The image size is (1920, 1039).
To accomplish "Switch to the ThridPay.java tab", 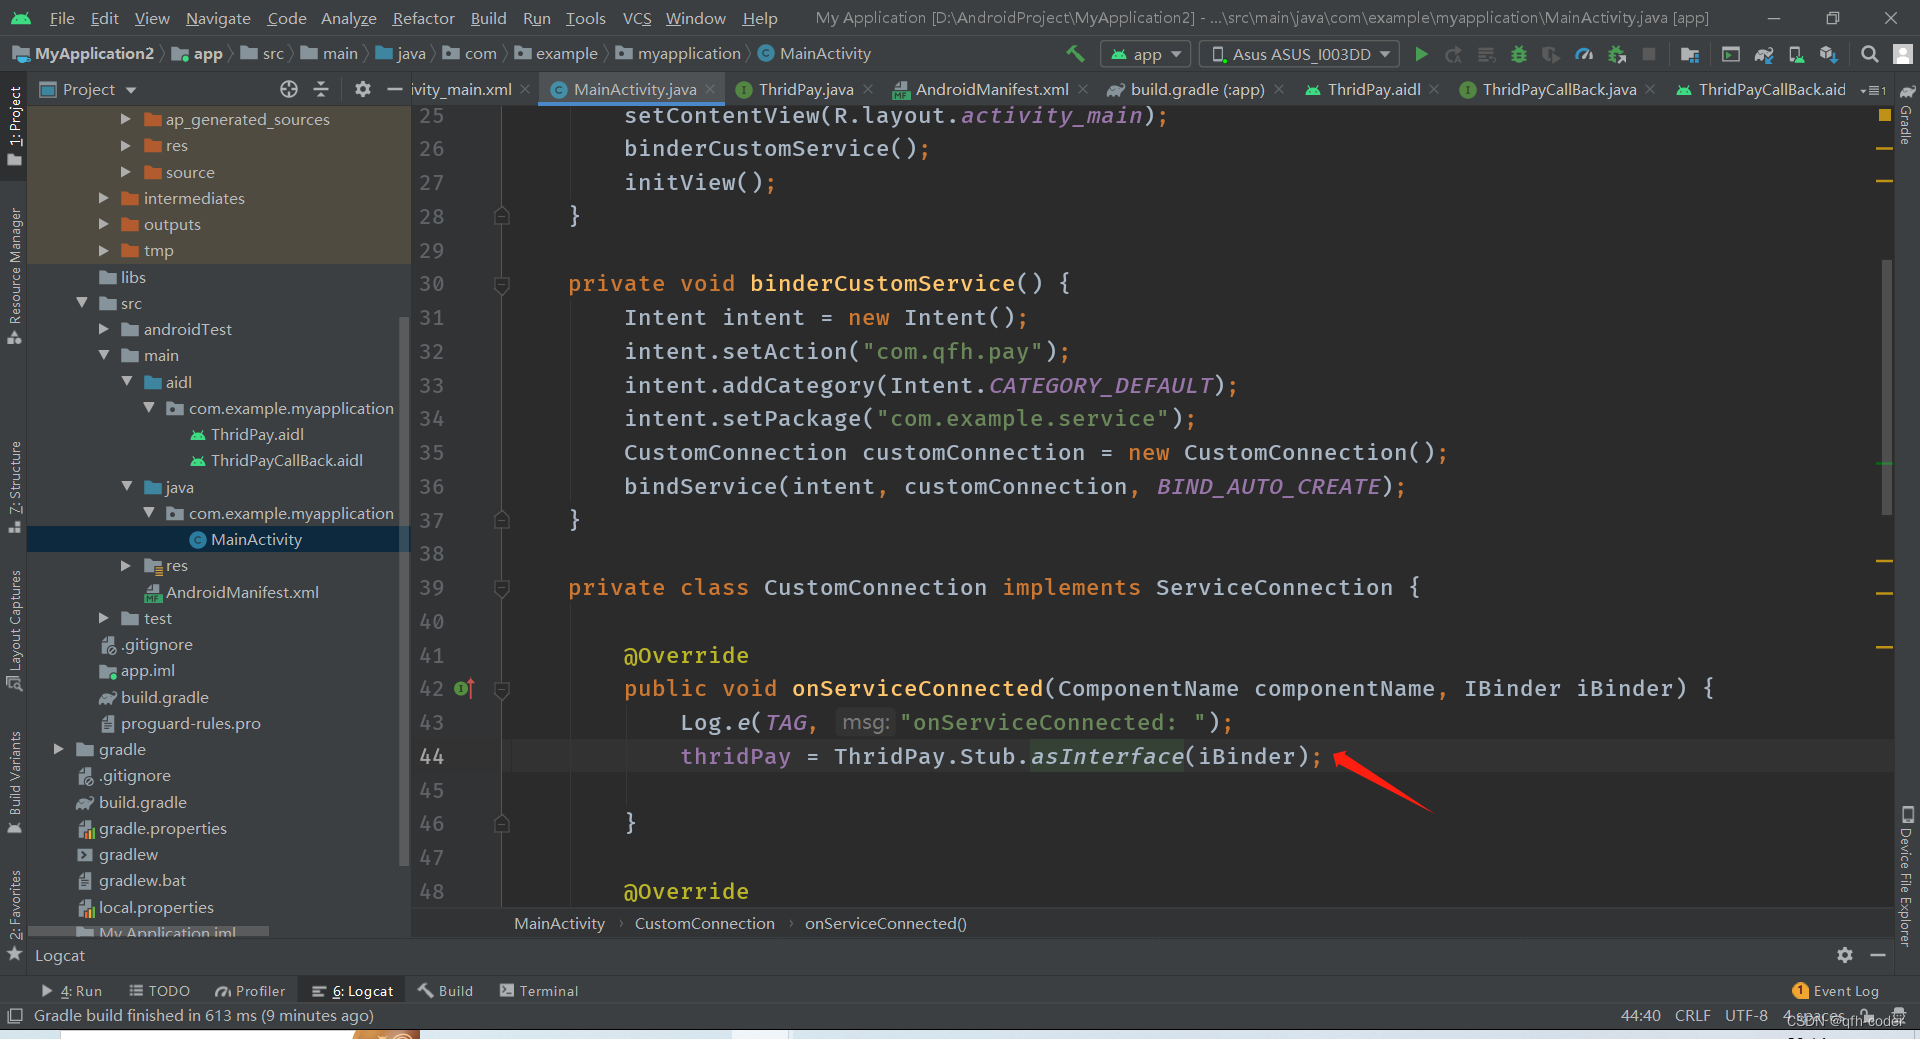I will tap(805, 90).
